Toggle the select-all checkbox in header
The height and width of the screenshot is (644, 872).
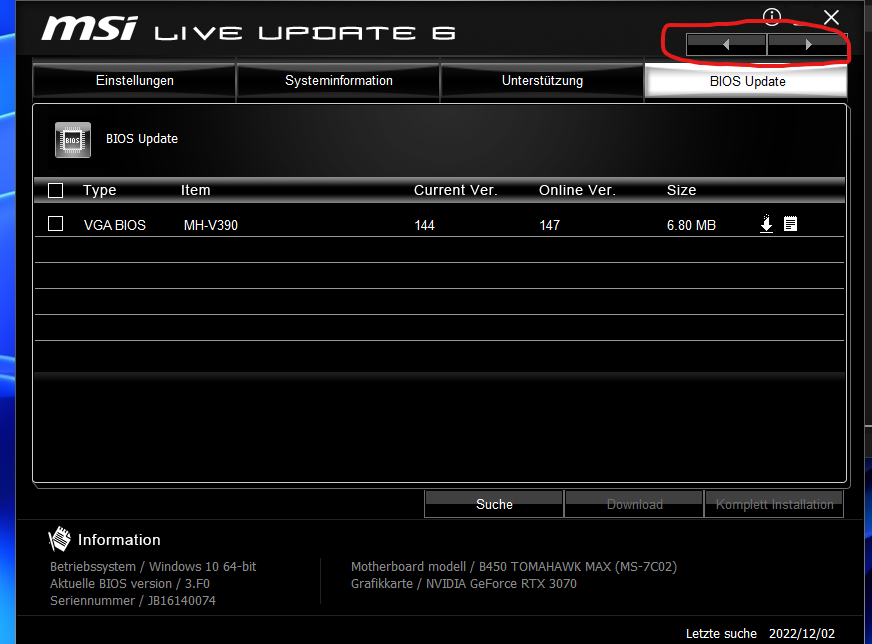click(x=56, y=191)
